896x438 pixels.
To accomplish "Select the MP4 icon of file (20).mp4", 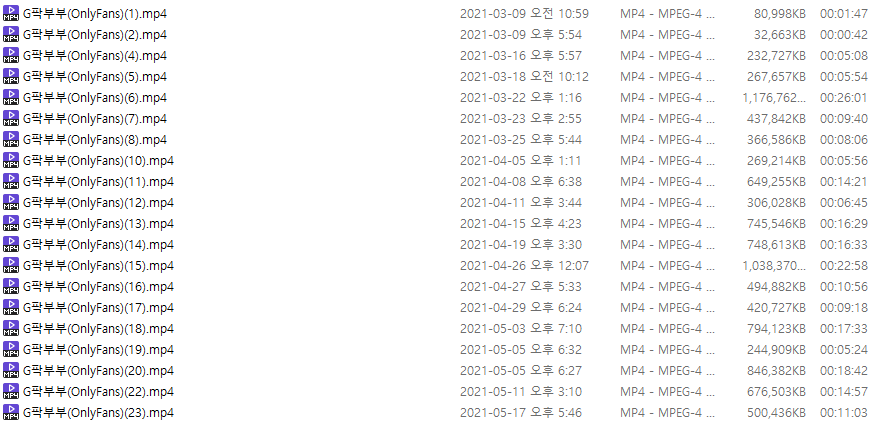I will coord(11,370).
